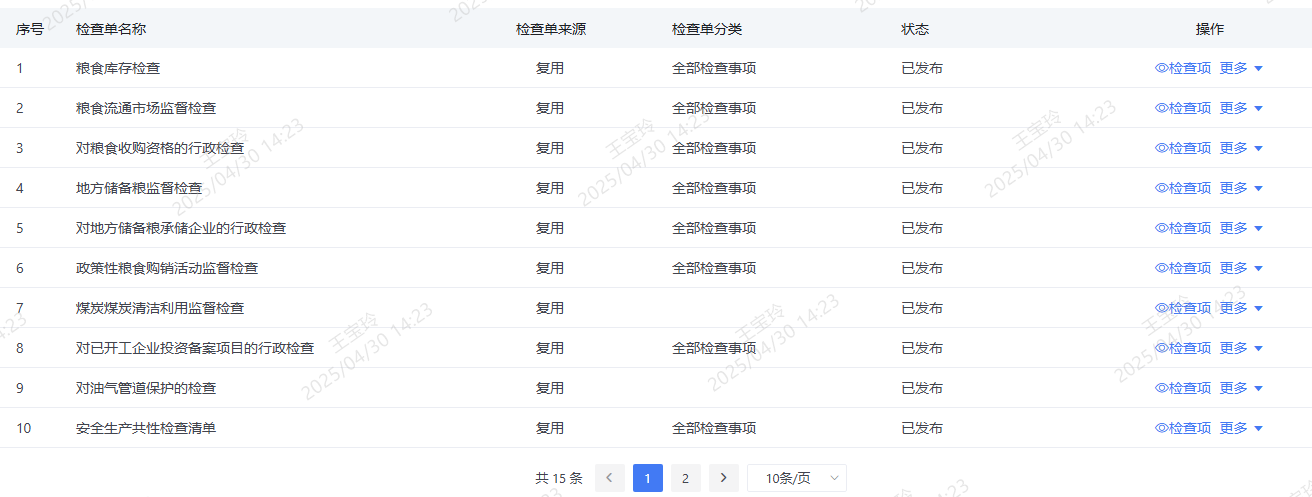Open 更多 menu for 对粮食收购资格的行政检查

[1241, 148]
